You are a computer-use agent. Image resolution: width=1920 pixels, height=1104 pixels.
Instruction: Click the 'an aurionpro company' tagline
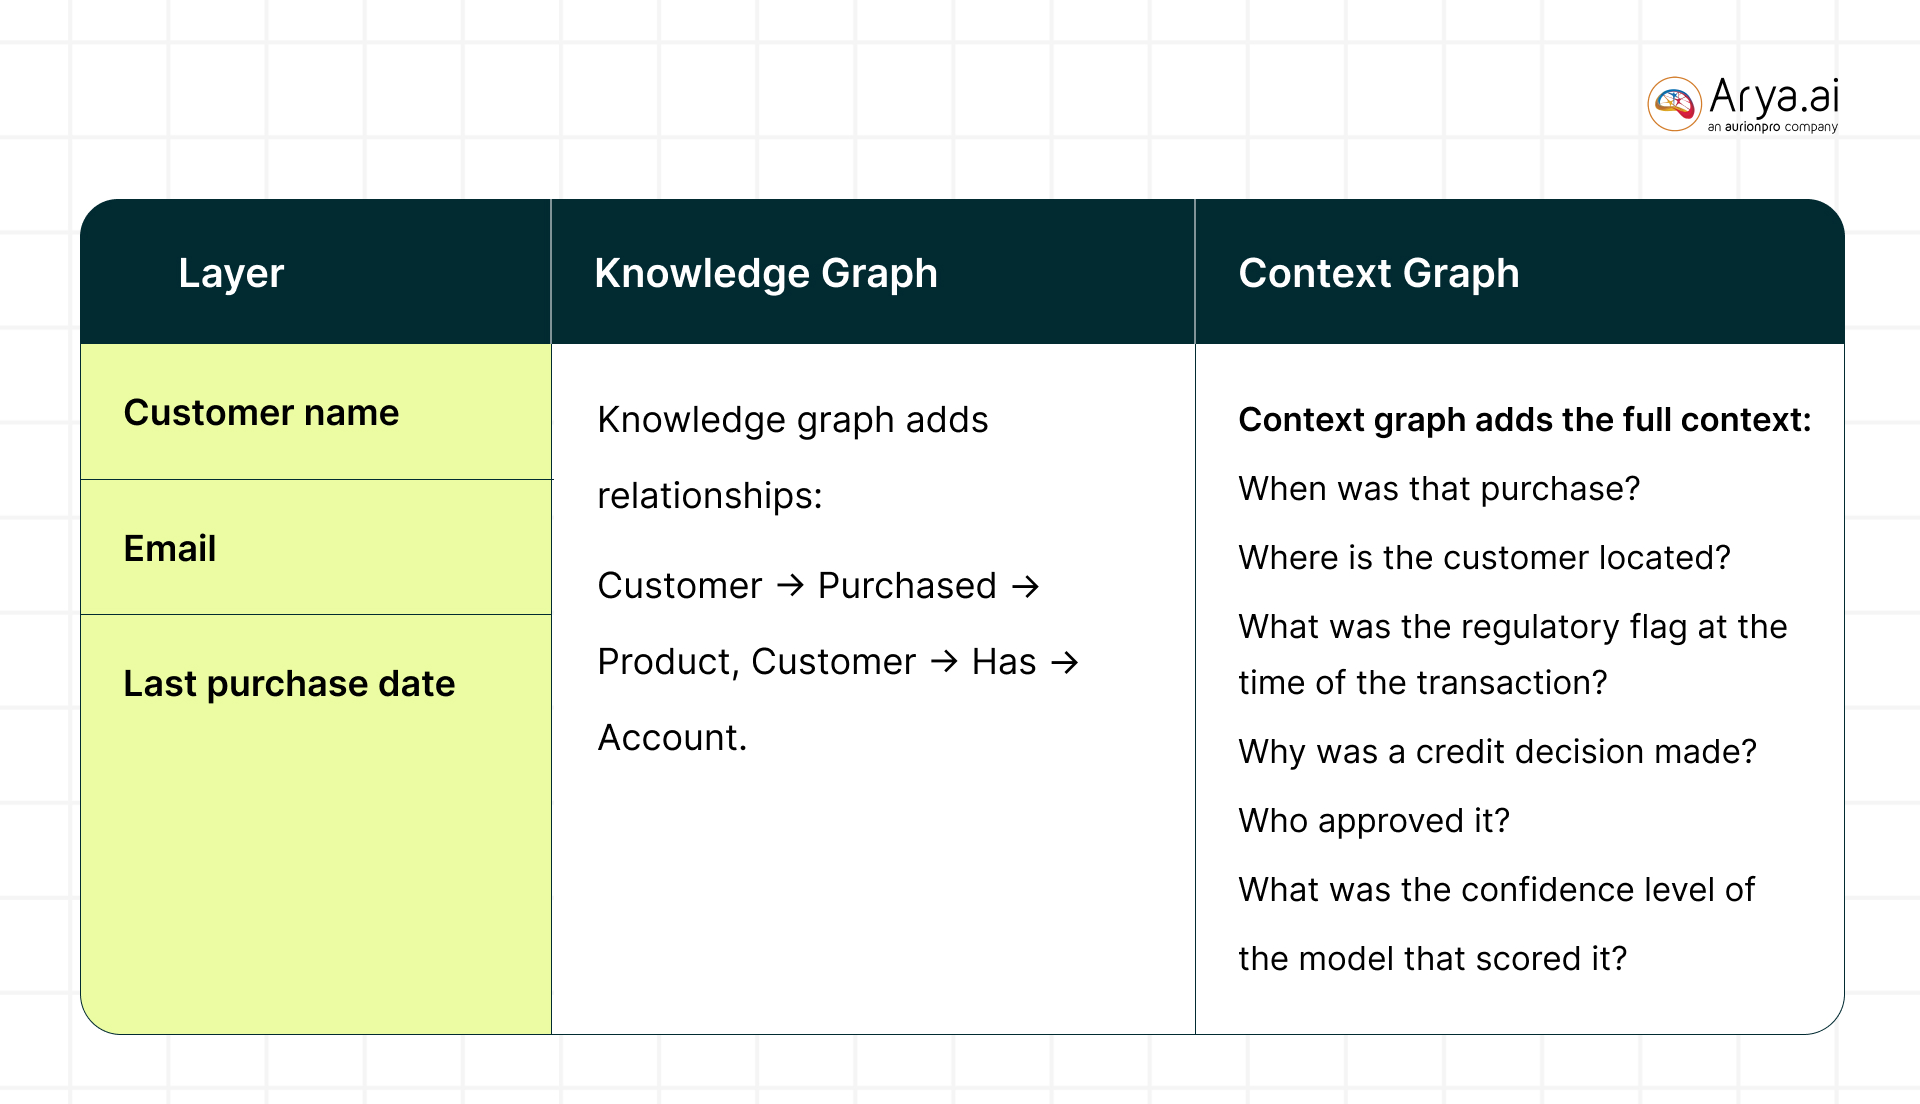click(x=1772, y=127)
